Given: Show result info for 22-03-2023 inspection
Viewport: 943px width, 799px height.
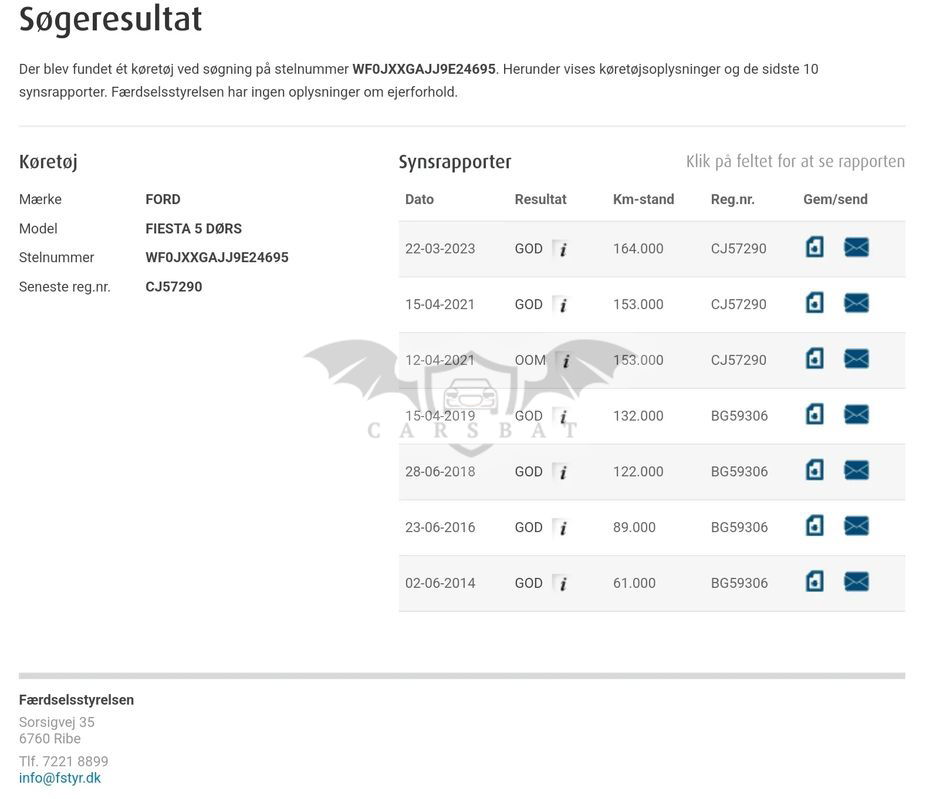Looking at the screenshot, I should coord(562,249).
